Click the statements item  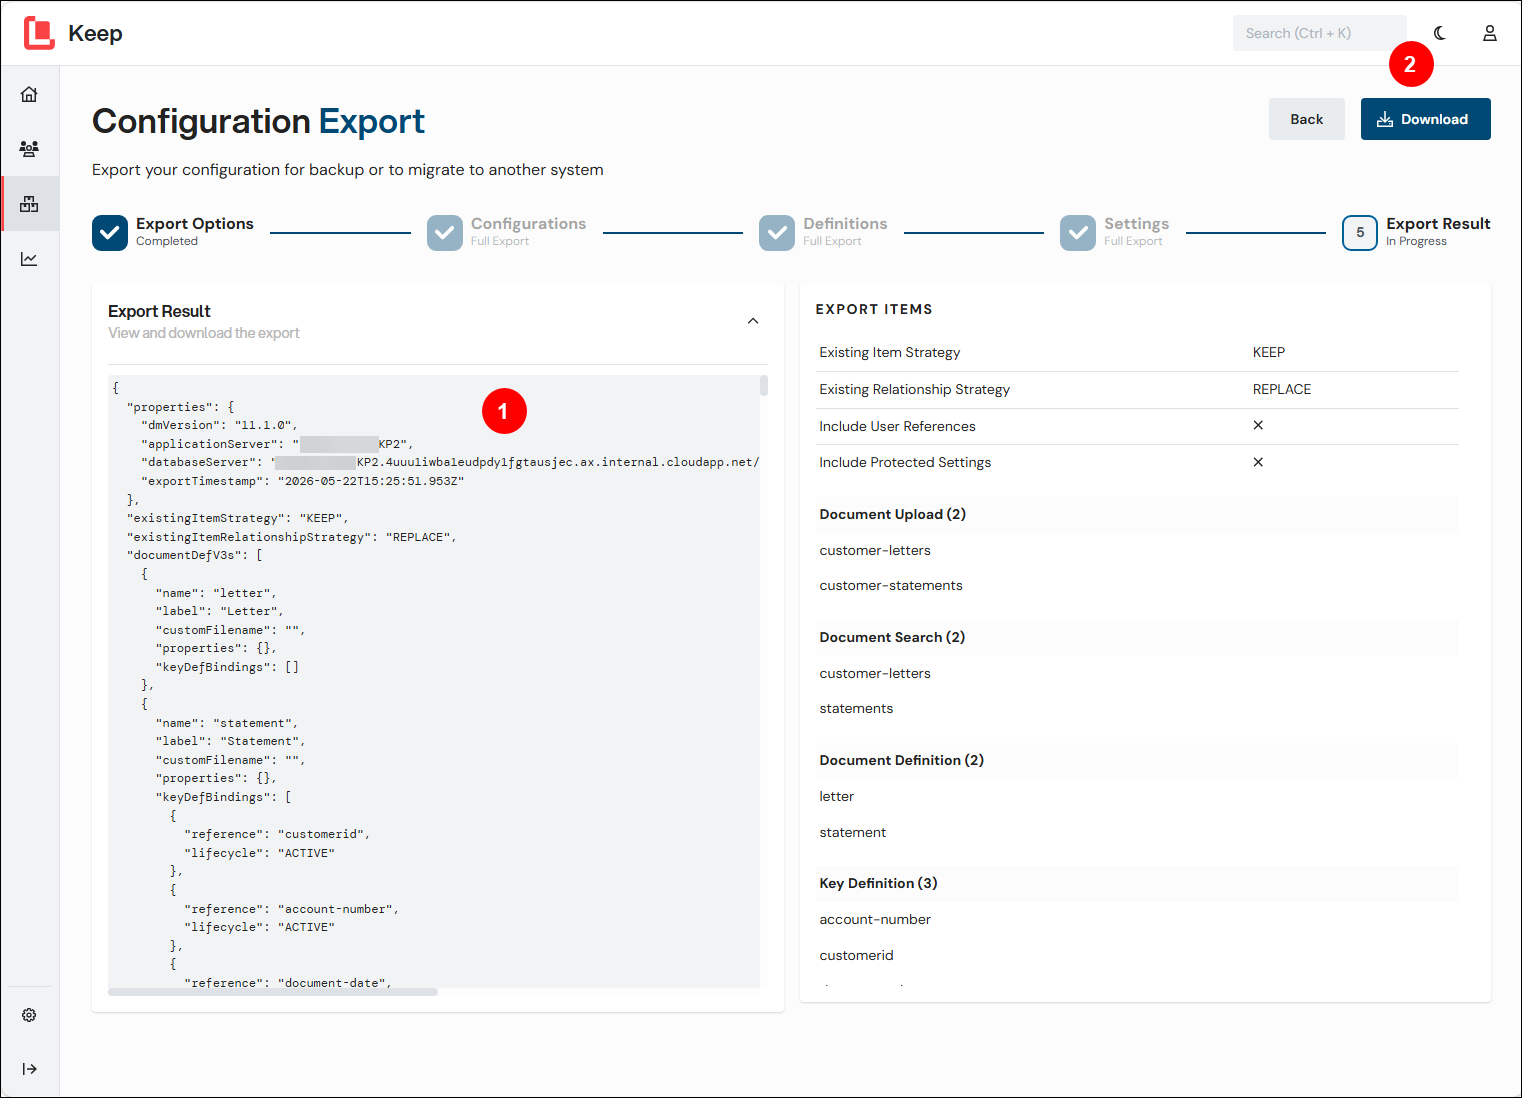[x=856, y=709]
